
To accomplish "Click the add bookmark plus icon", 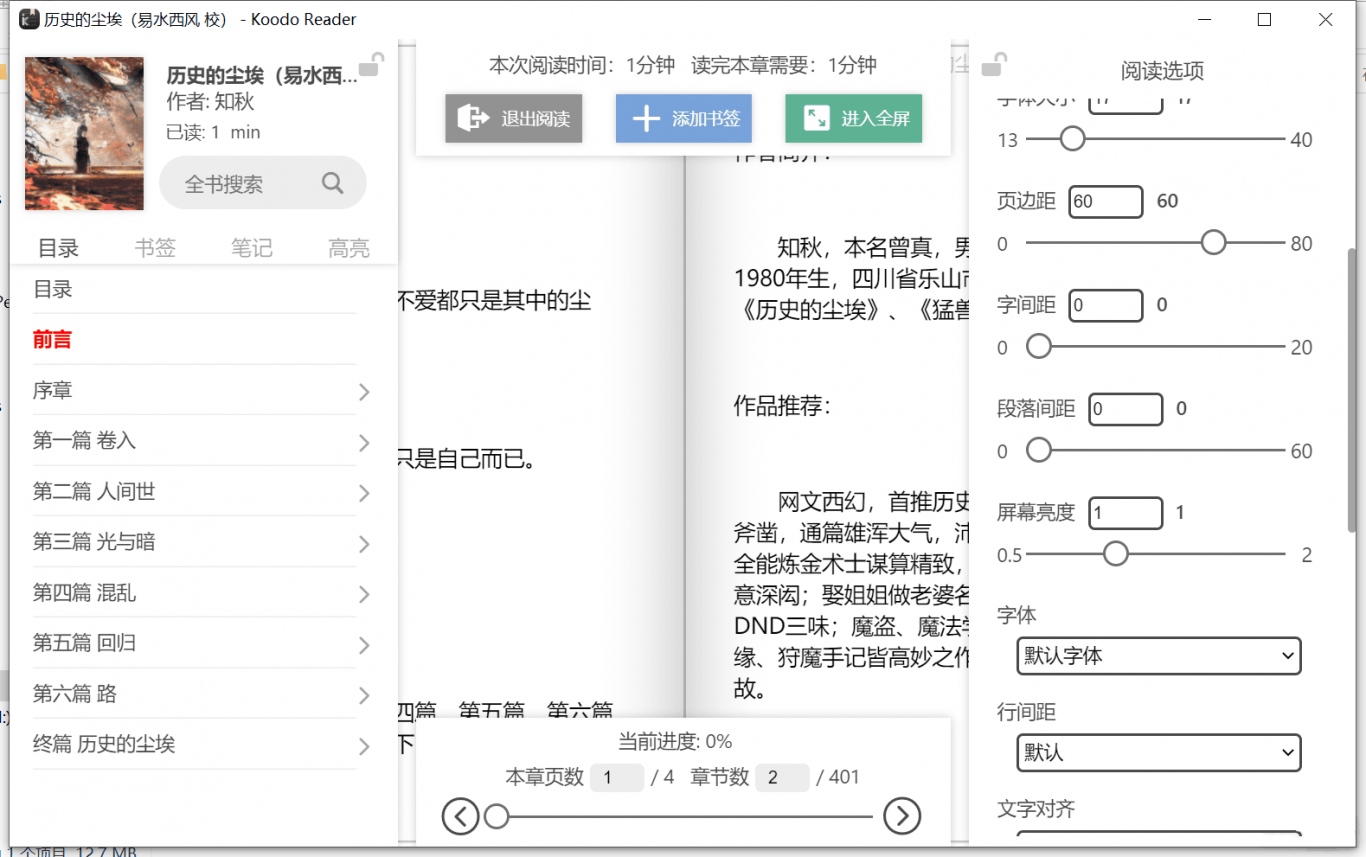I will coord(646,119).
